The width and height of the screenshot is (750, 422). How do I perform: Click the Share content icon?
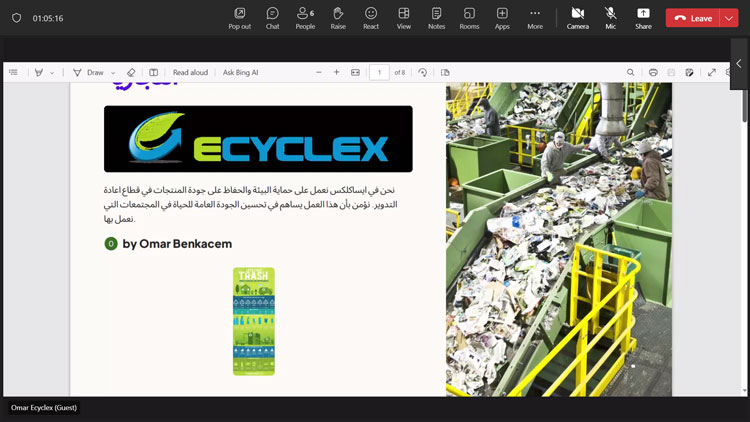click(643, 17)
